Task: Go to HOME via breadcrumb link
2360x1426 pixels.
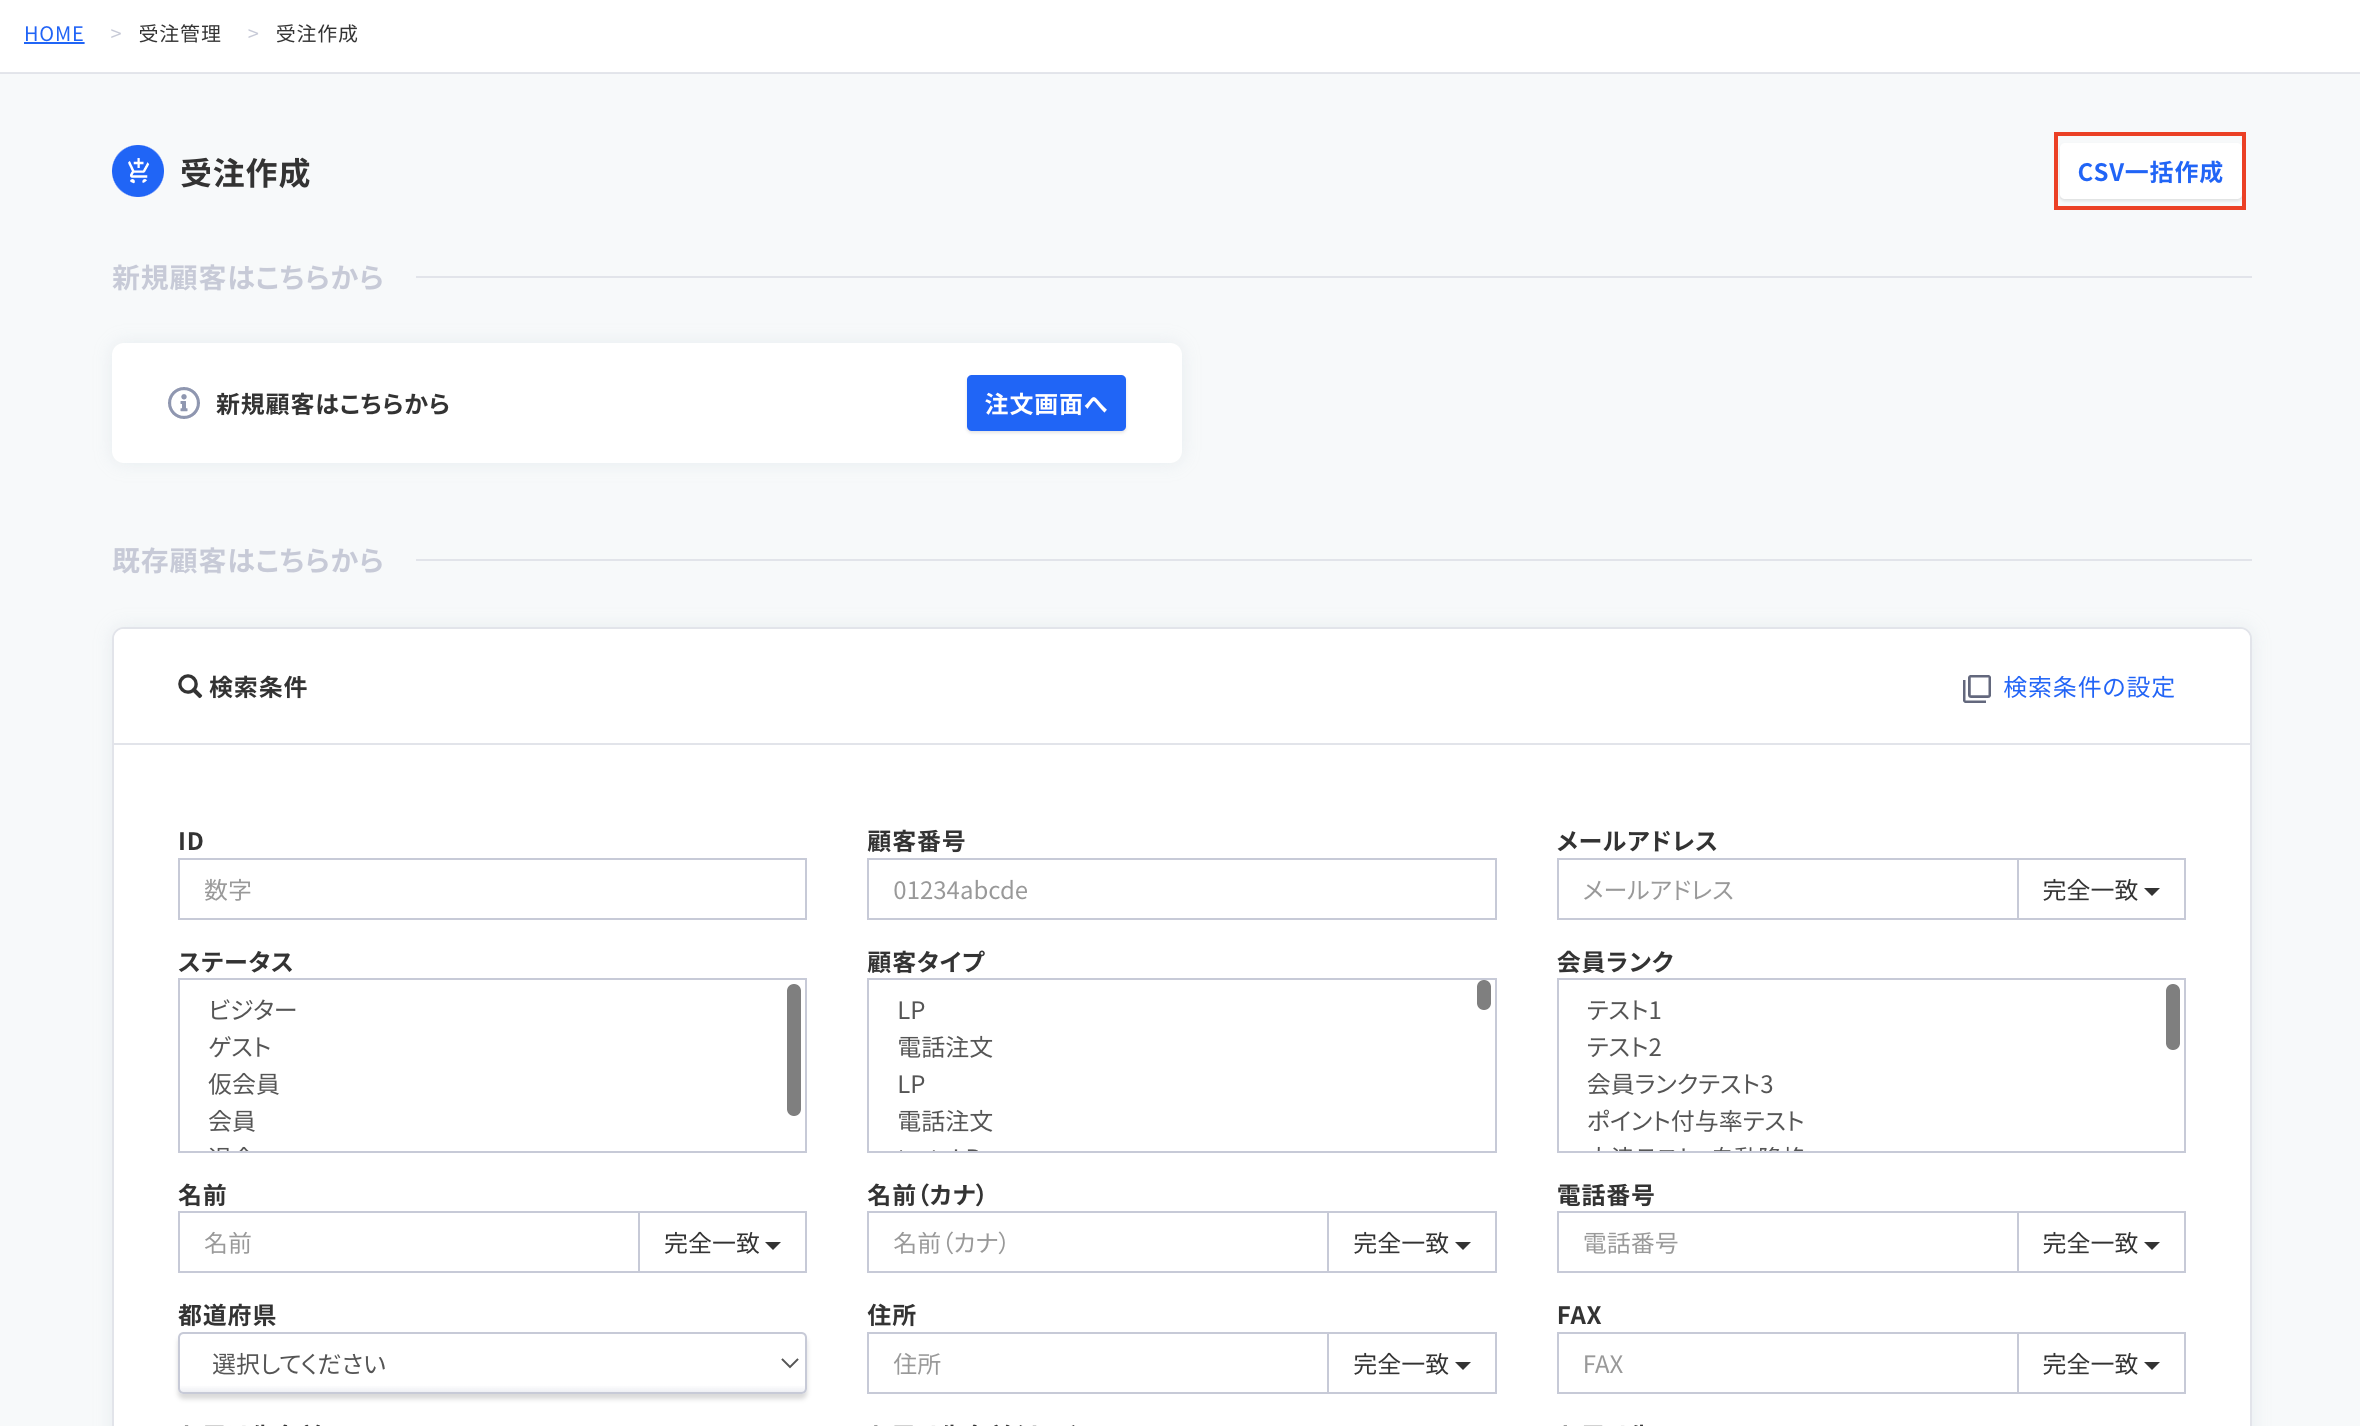Action: tap(54, 34)
